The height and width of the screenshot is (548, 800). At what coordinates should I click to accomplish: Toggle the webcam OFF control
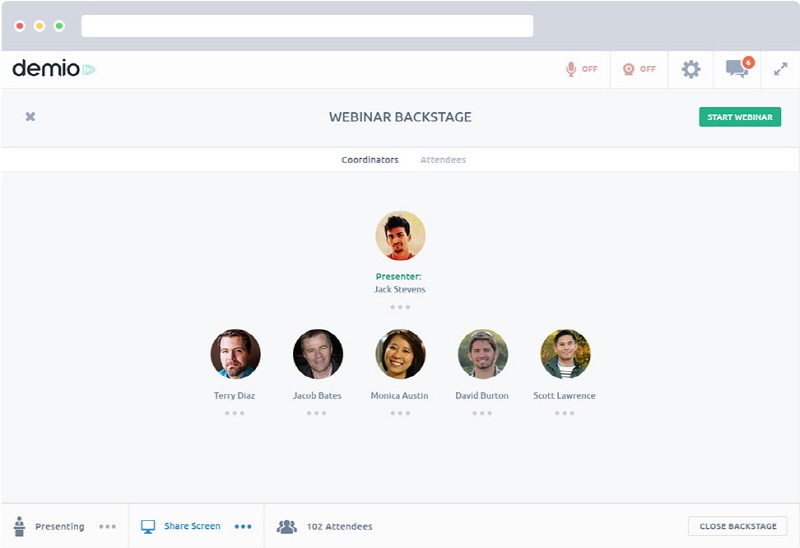tap(639, 69)
